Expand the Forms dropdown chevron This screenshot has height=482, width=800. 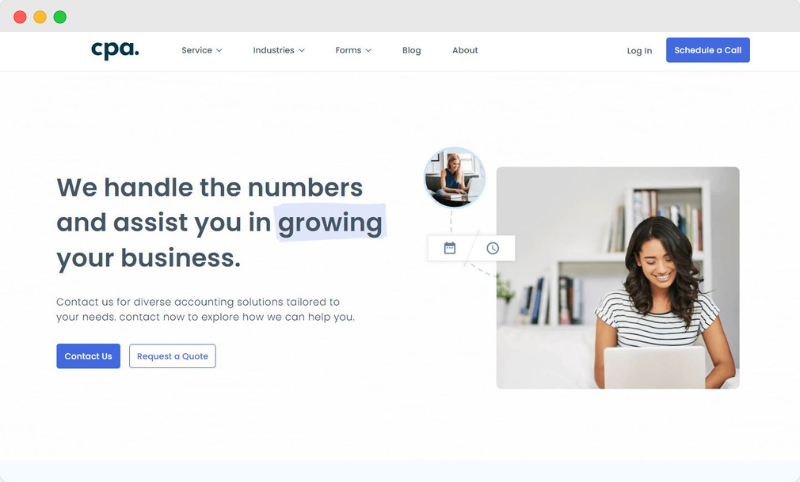(368, 50)
